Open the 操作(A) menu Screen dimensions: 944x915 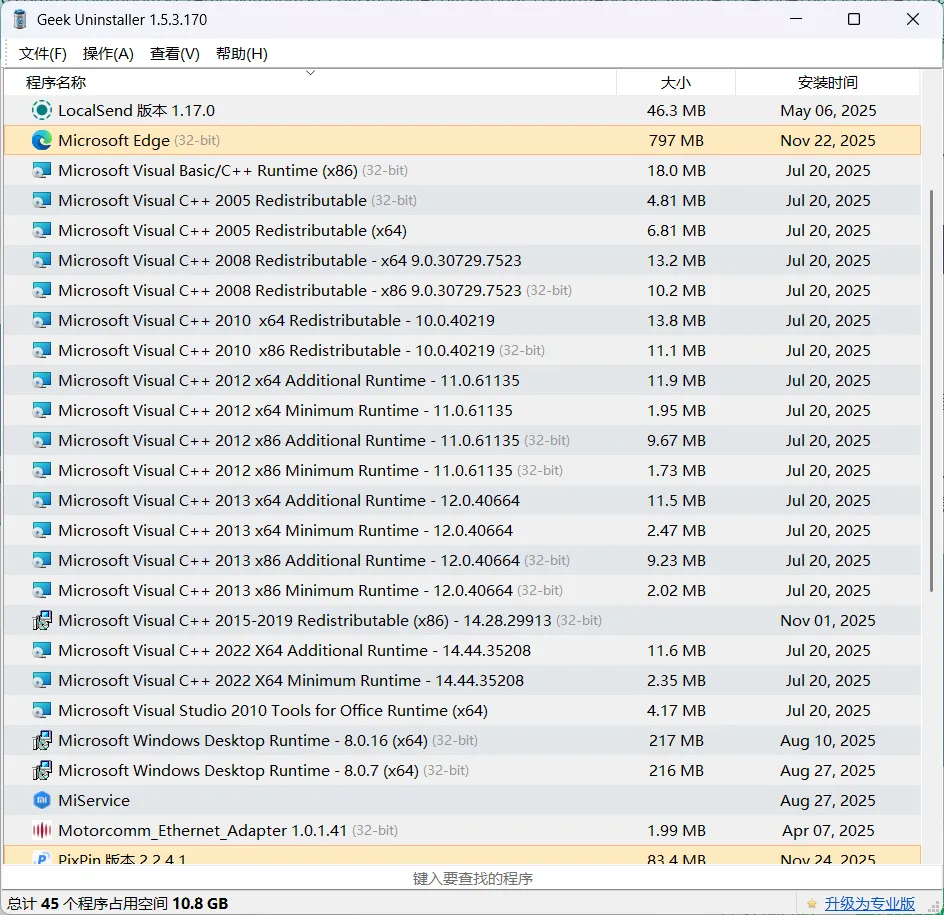[x=108, y=54]
